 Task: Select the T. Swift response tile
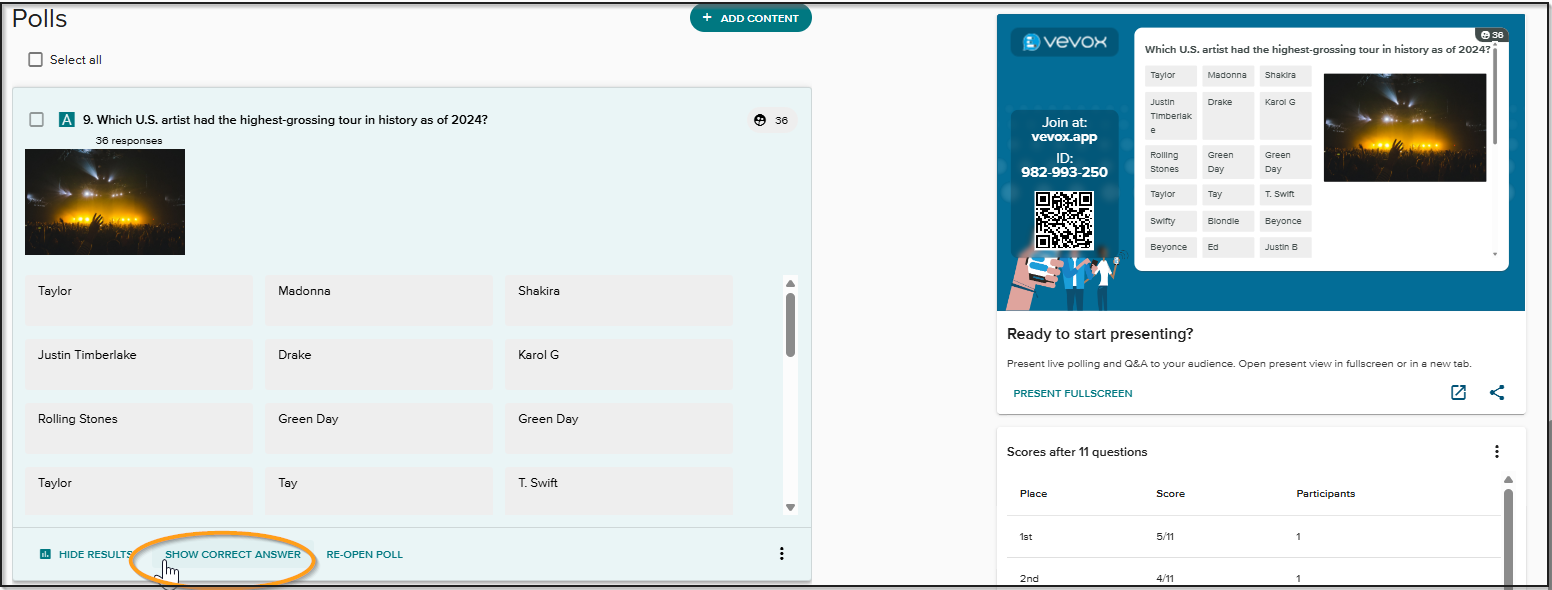[x=619, y=491]
